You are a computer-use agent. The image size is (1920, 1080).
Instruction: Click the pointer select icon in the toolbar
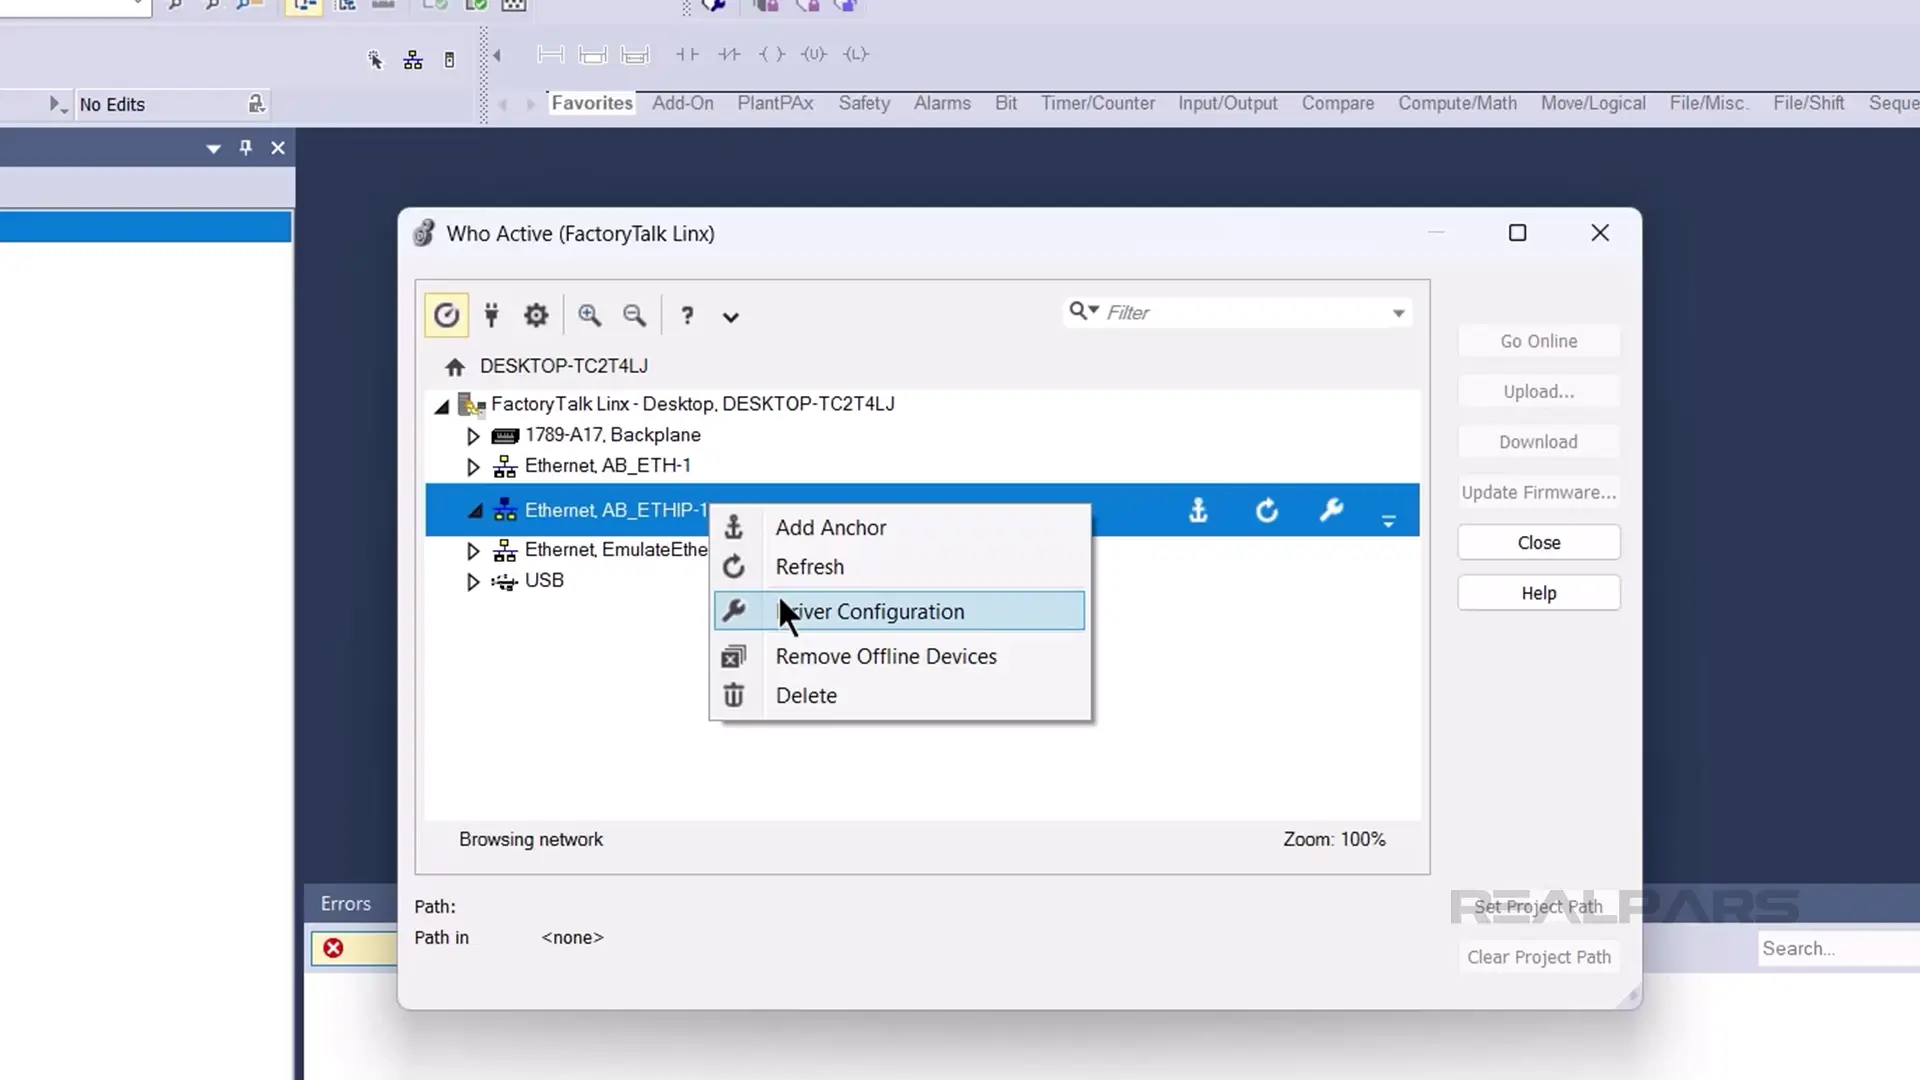coord(375,60)
